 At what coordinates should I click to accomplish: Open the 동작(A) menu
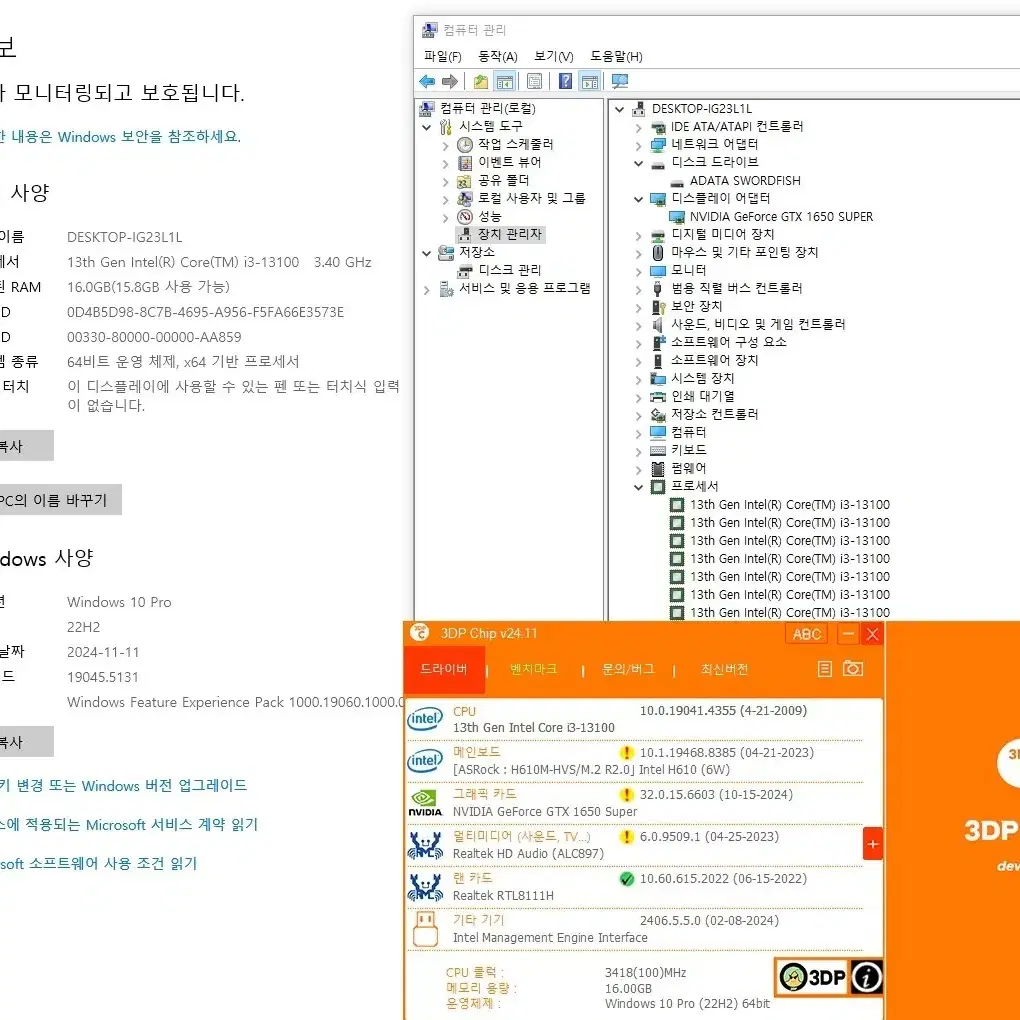pyautogui.click(x=498, y=57)
